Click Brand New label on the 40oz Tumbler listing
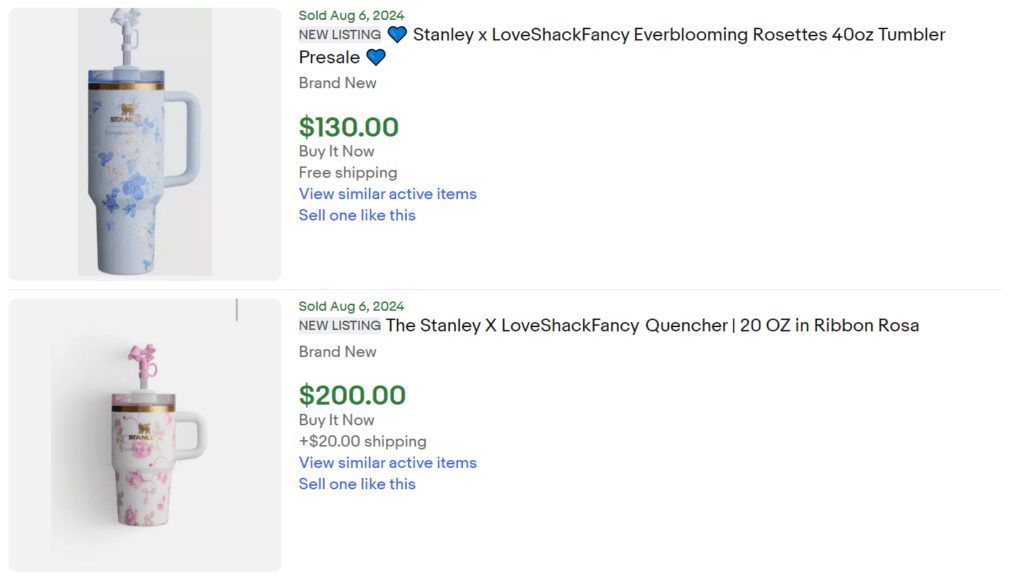This screenshot has width=1024, height=576. (x=337, y=83)
